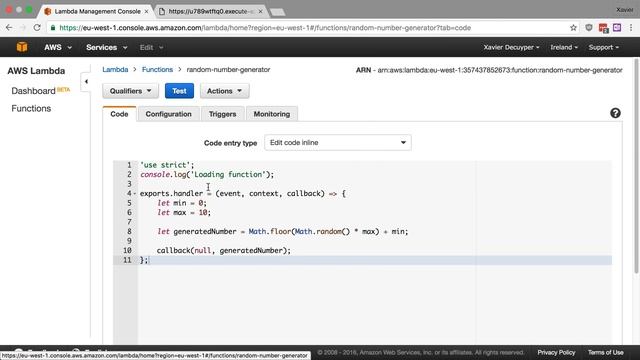Expand the Services menu
Viewport: 640px width, 360px height.
coord(107,47)
